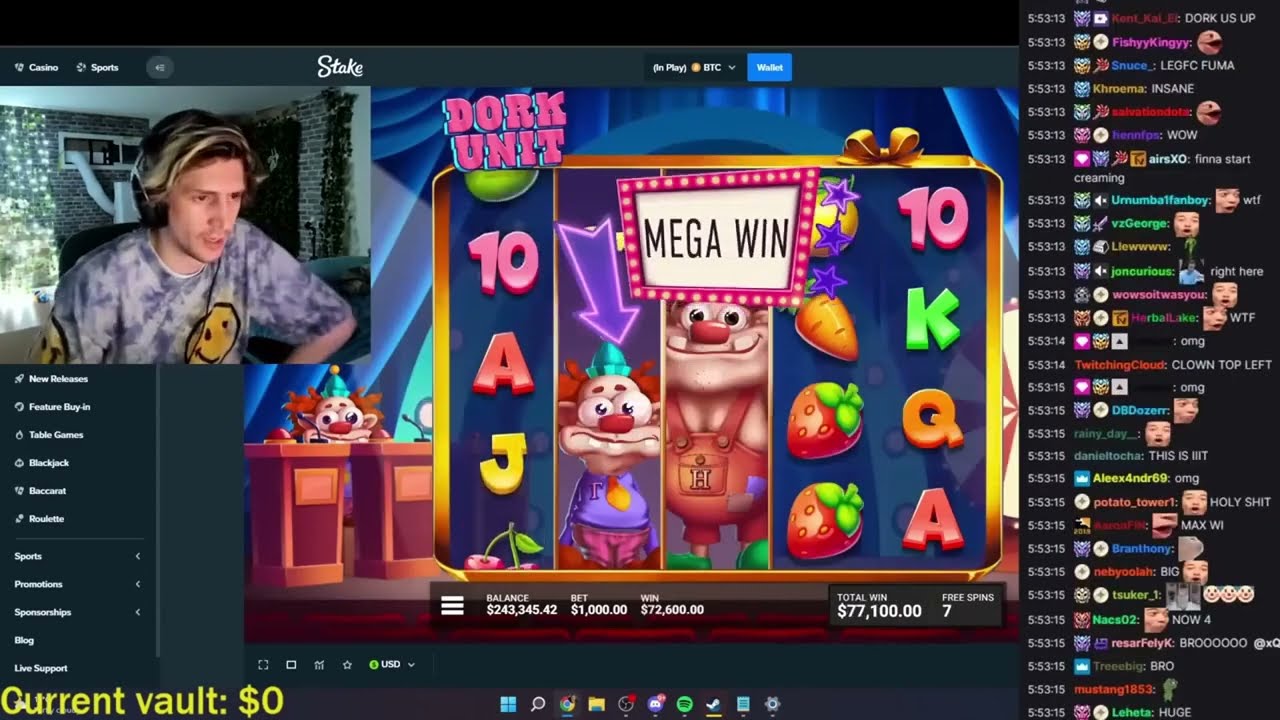
Task: Open Spotify from the taskbar
Action: point(684,704)
